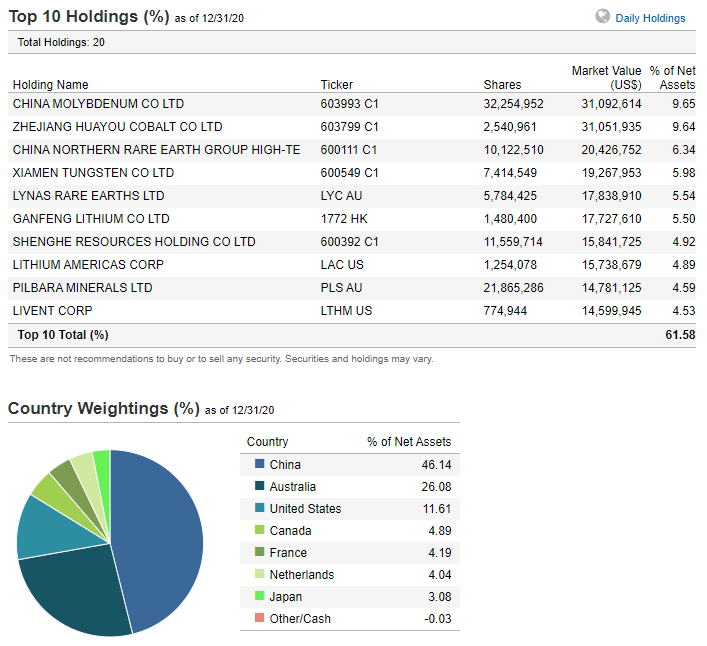Select XIAMEN TUNGSTEN CO LTD holding

pos(93,173)
